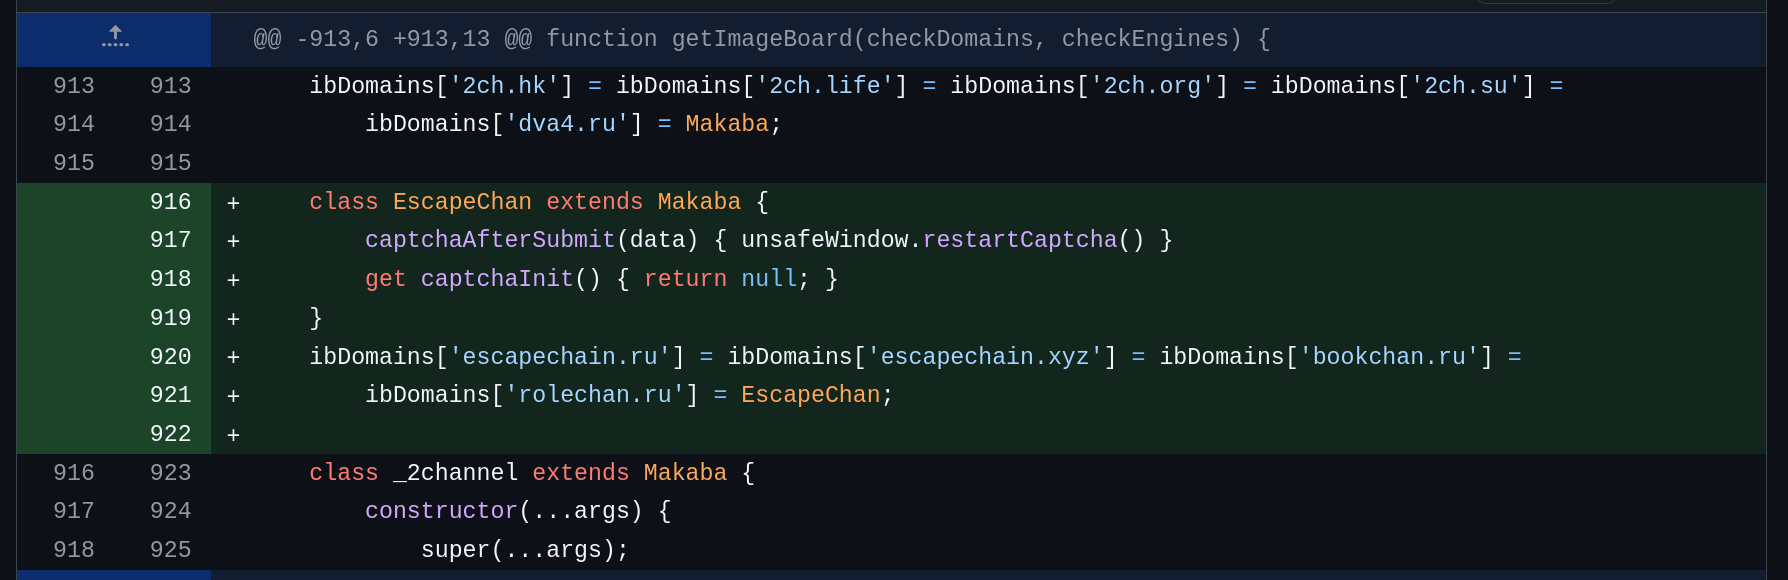Select new line number 916
This screenshot has width=1788, height=580.
point(170,202)
